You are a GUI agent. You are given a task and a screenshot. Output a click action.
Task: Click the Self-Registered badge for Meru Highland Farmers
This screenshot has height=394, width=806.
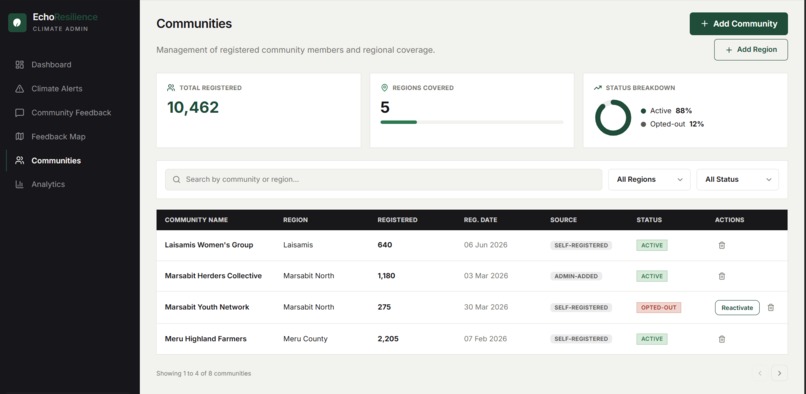point(581,339)
